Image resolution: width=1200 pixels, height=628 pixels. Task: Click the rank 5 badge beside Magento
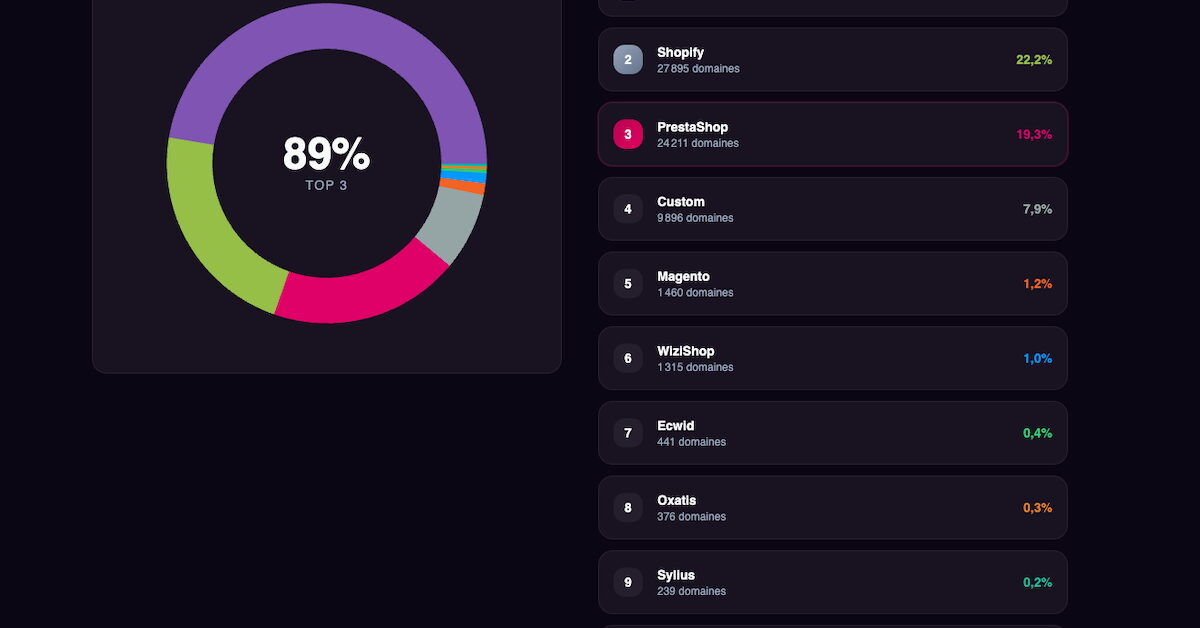(628, 284)
